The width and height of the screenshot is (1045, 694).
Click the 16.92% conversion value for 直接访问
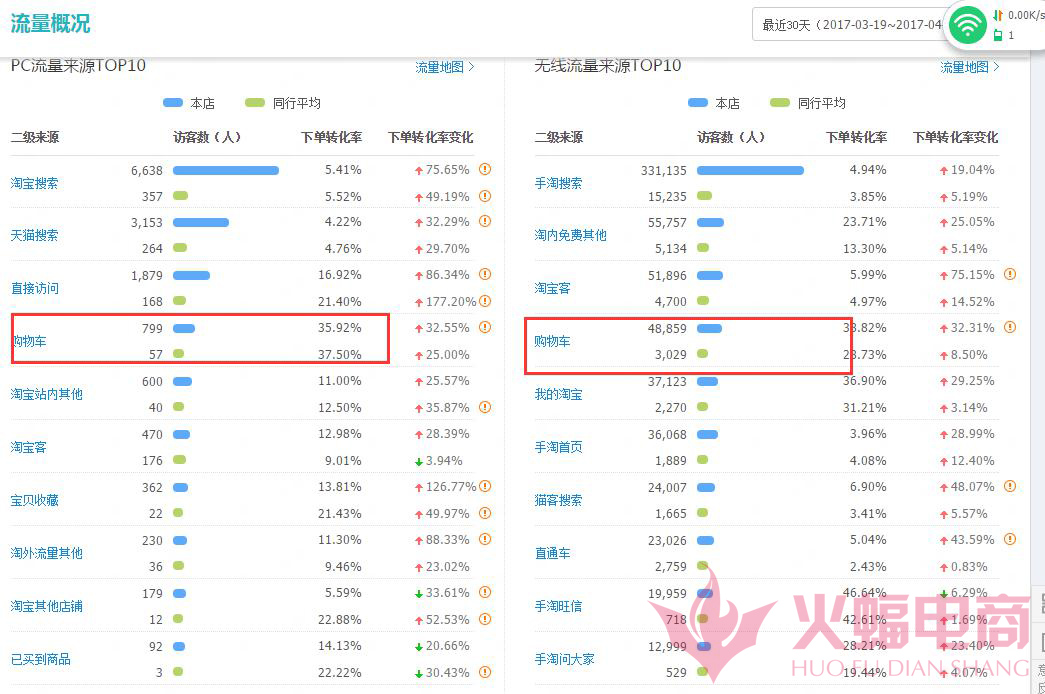pyautogui.click(x=340, y=275)
